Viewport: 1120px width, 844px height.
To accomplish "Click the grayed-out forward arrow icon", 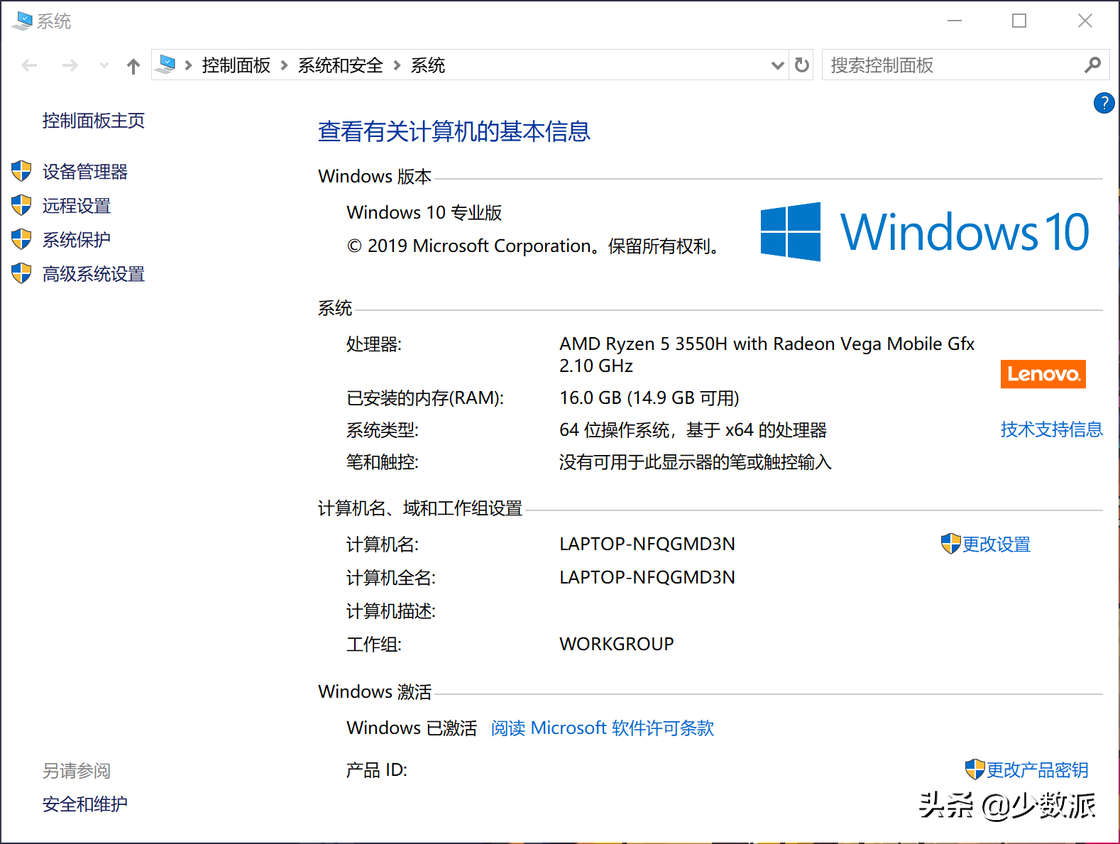I will tap(68, 64).
